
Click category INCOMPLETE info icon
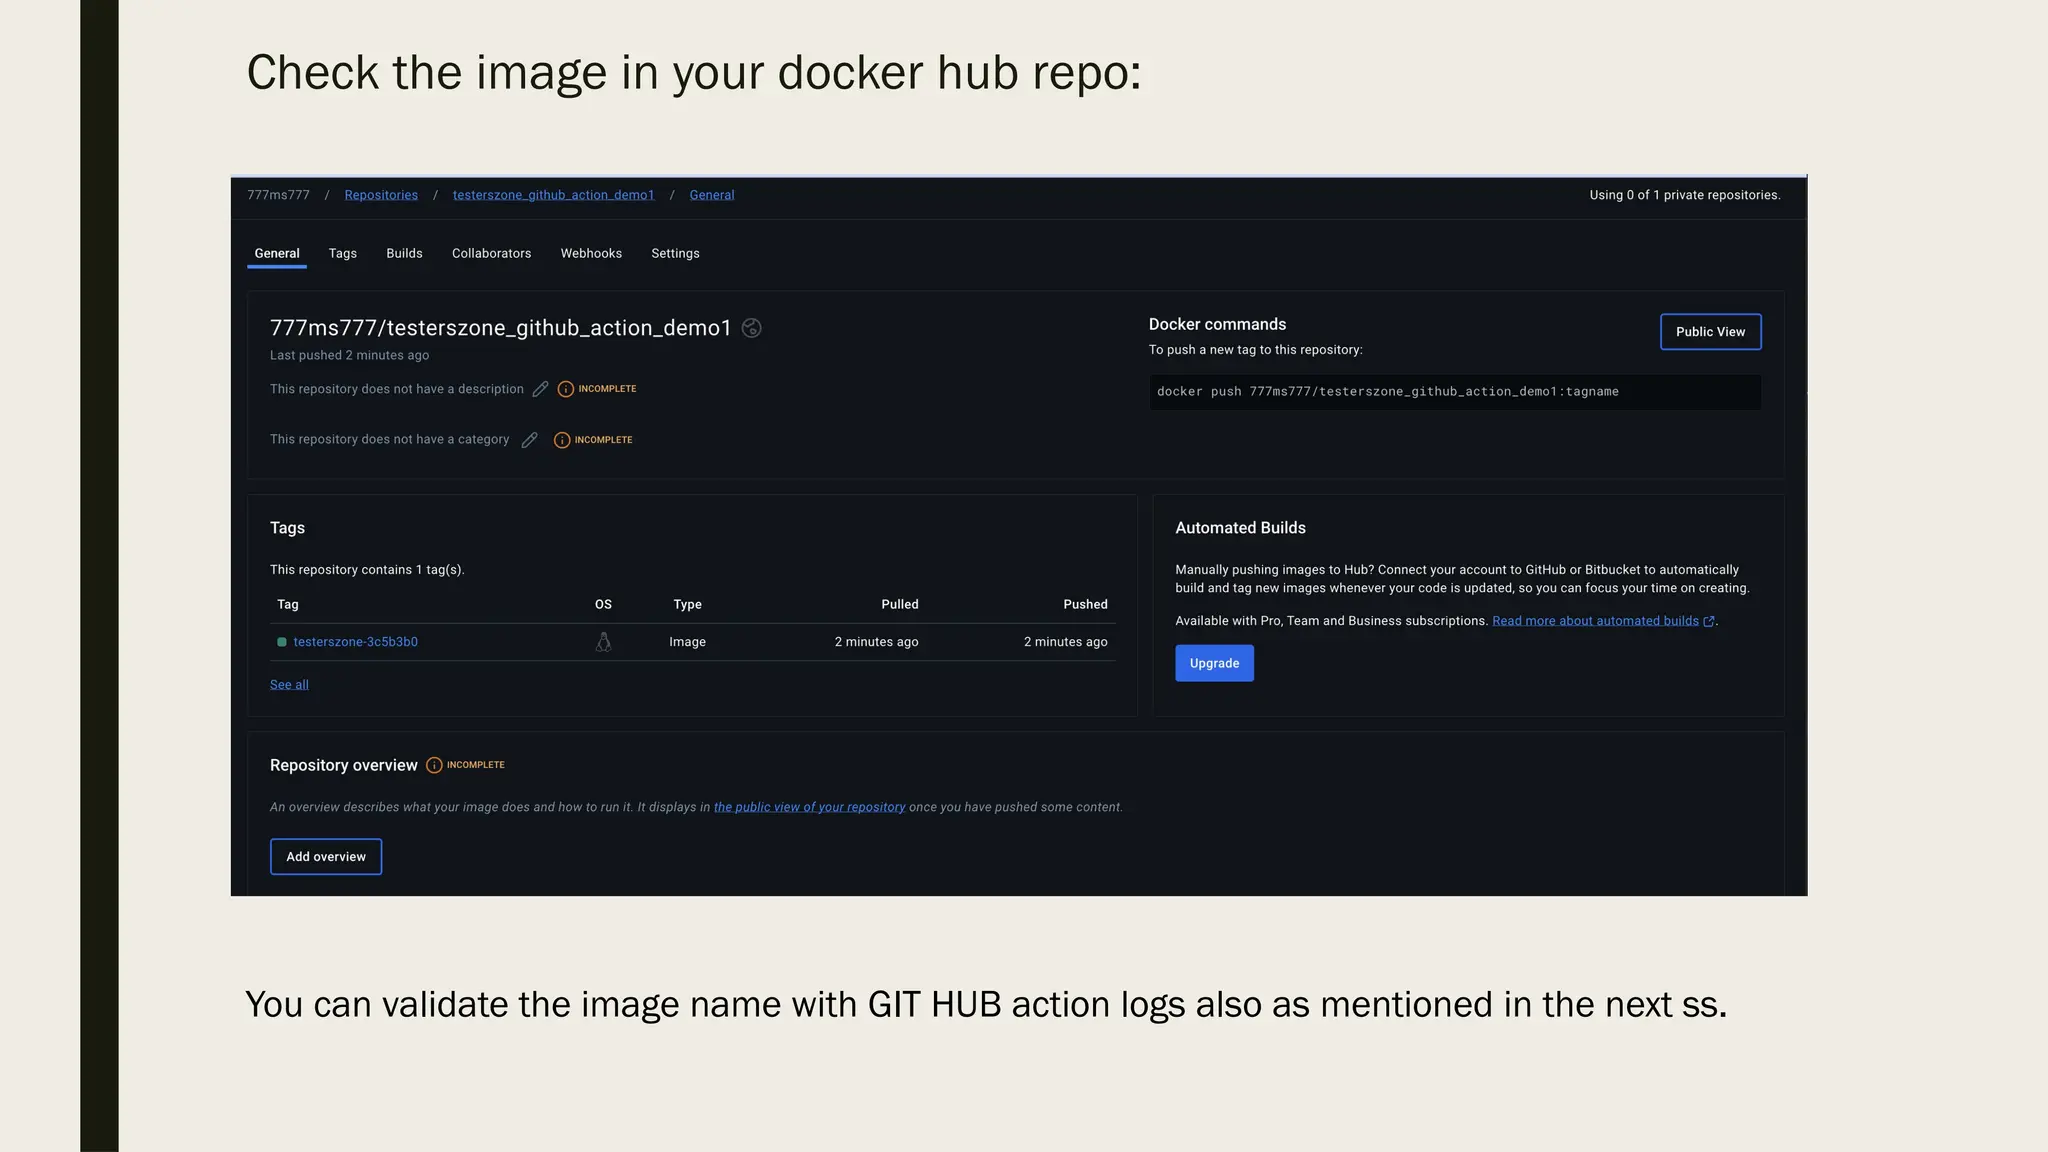coord(562,440)
